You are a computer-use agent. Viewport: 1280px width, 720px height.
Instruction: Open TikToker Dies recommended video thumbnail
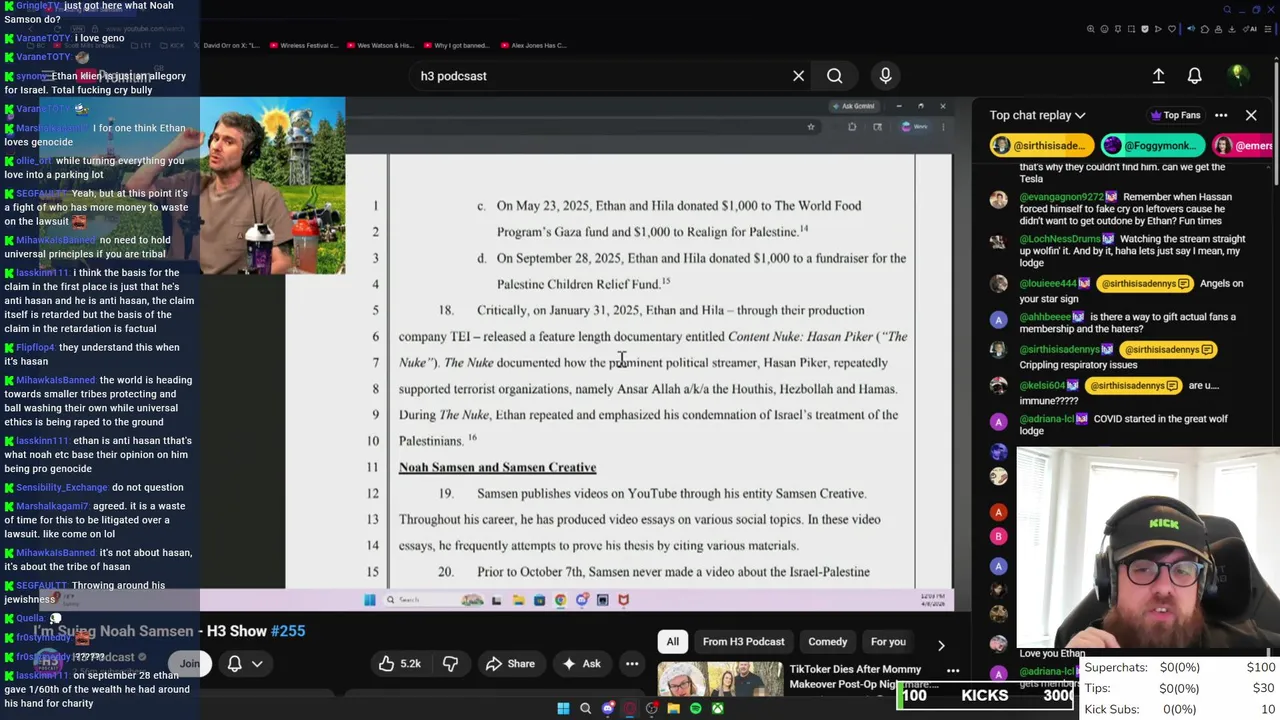click(x=720, y=679)
